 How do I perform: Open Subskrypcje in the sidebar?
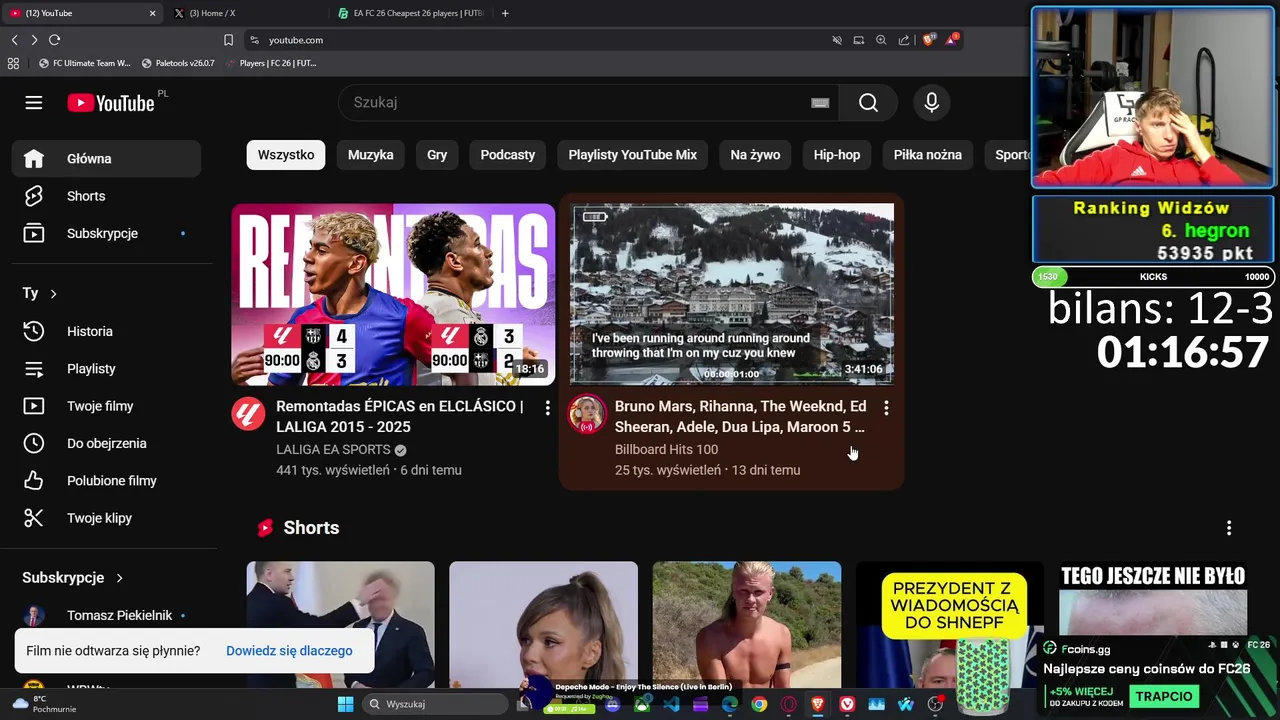[x=107, y=233]
